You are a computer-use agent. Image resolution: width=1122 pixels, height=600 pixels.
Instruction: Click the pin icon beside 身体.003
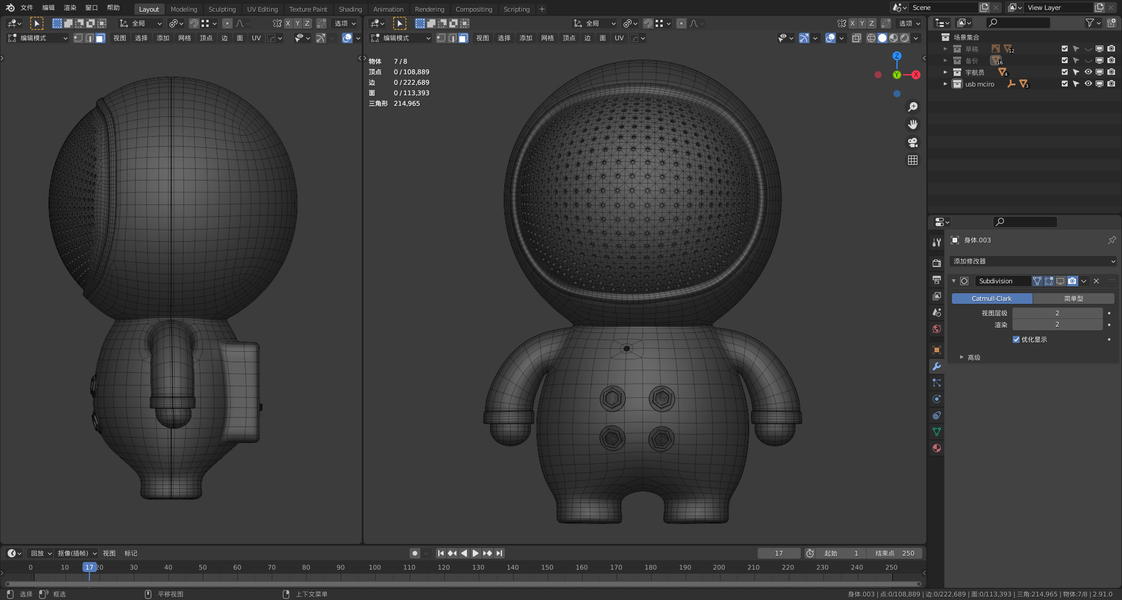[x=1111, y=240]
